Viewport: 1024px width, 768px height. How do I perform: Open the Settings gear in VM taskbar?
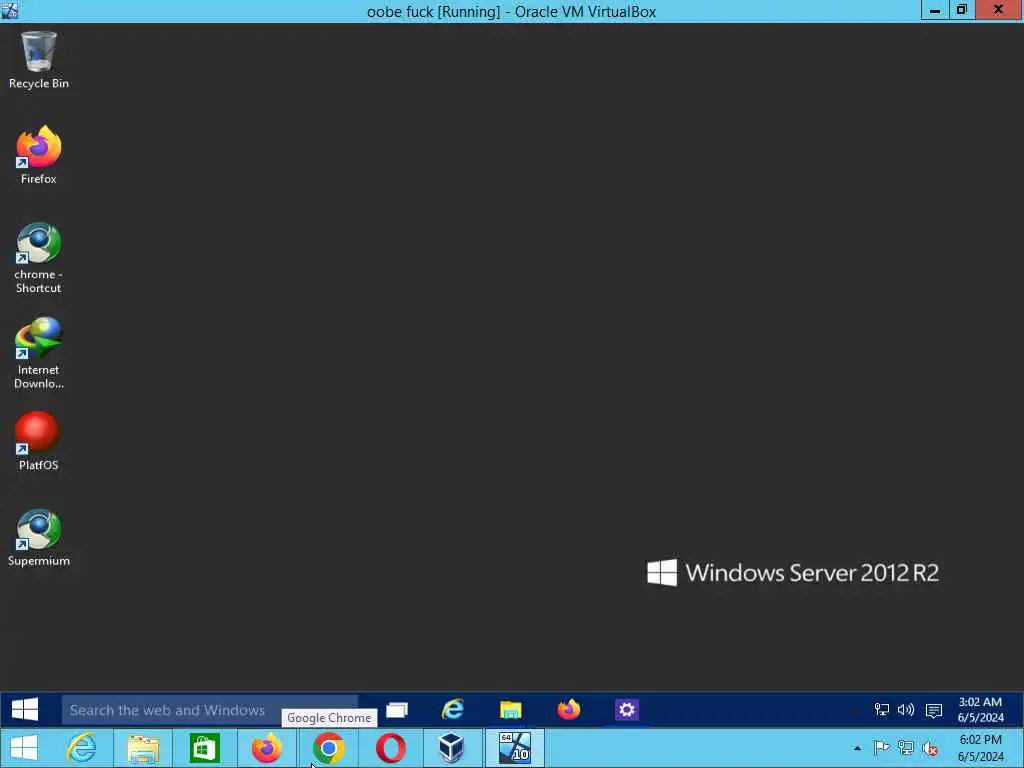(x=626, y=709)
